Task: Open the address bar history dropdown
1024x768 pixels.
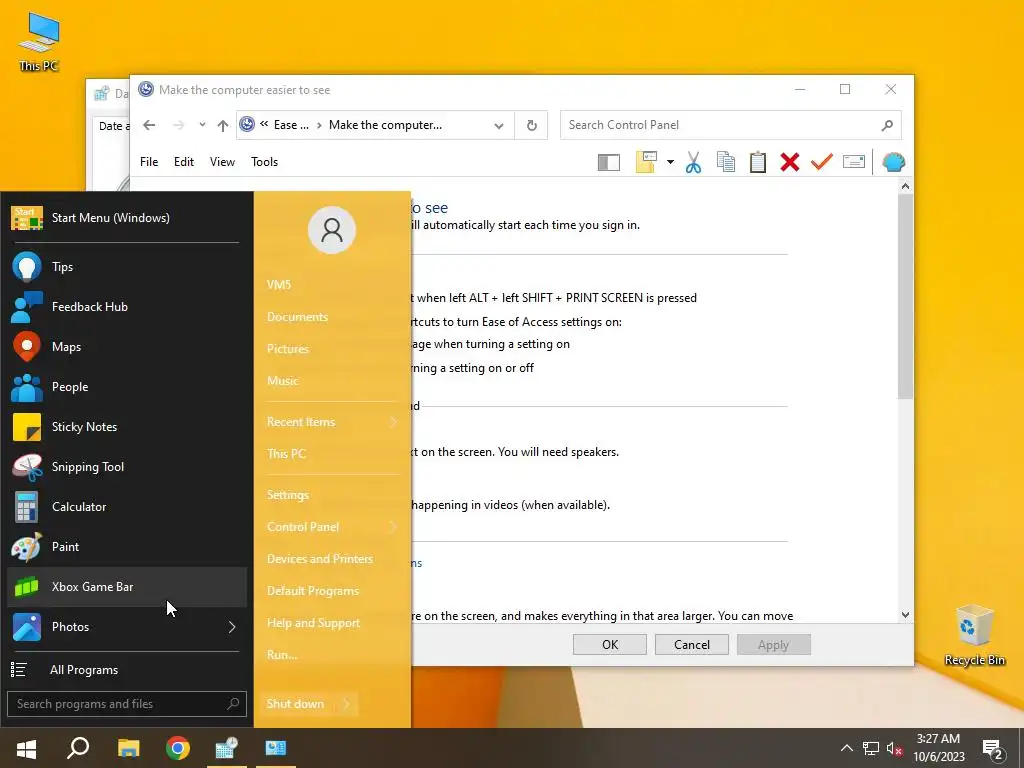Action: click(499, 125)
